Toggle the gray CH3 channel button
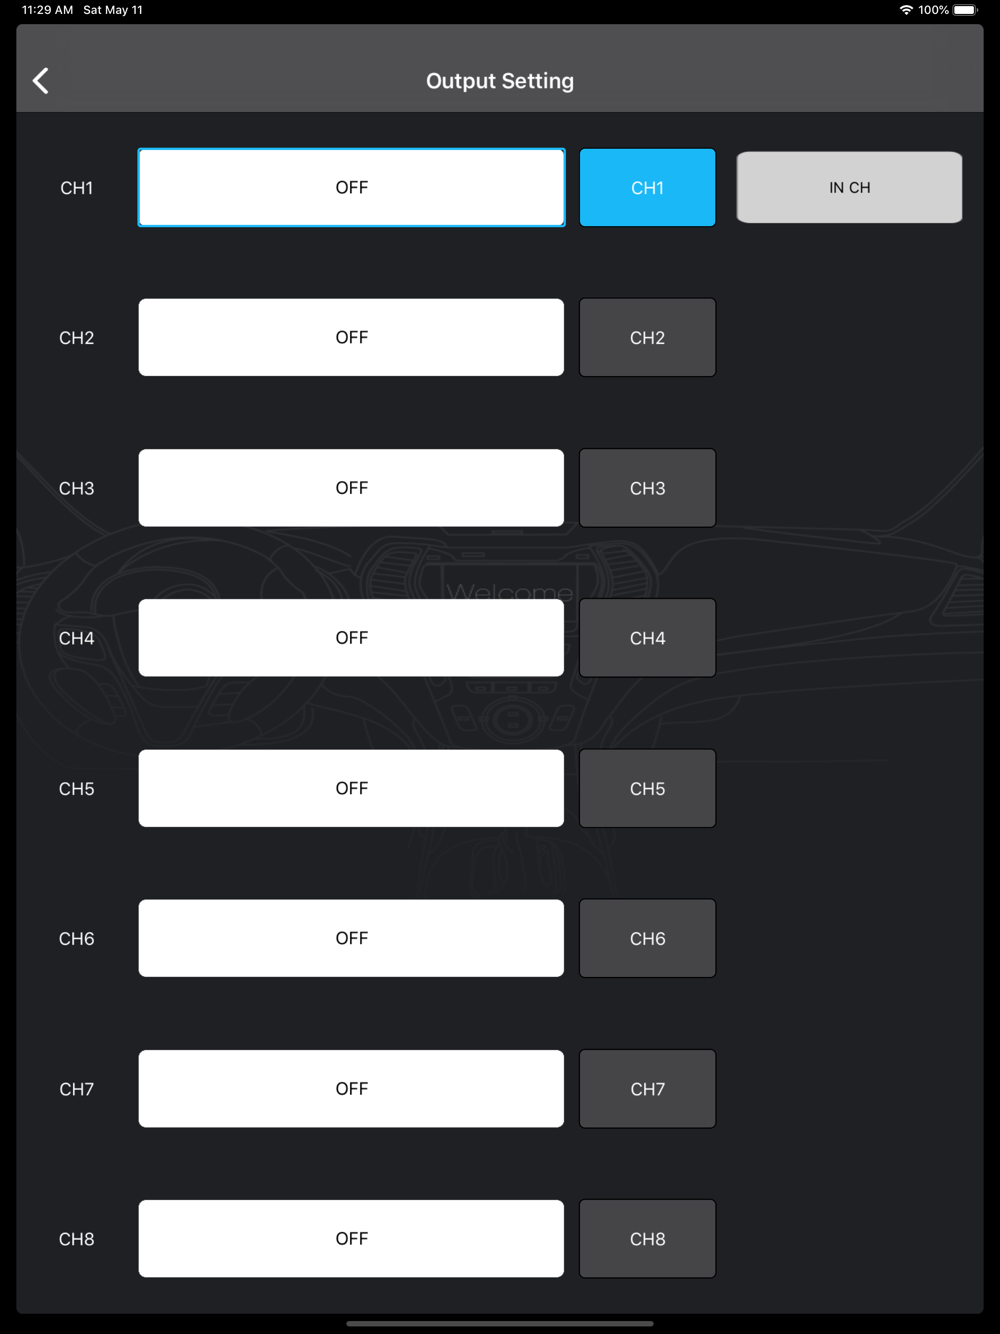 [647, 488]
